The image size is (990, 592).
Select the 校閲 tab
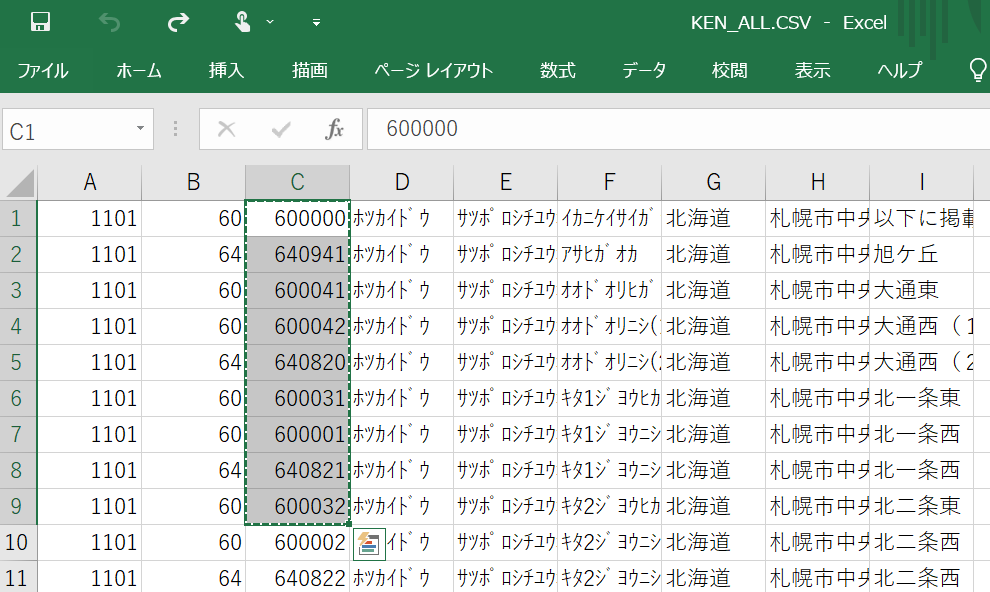[x=730, y=70]
